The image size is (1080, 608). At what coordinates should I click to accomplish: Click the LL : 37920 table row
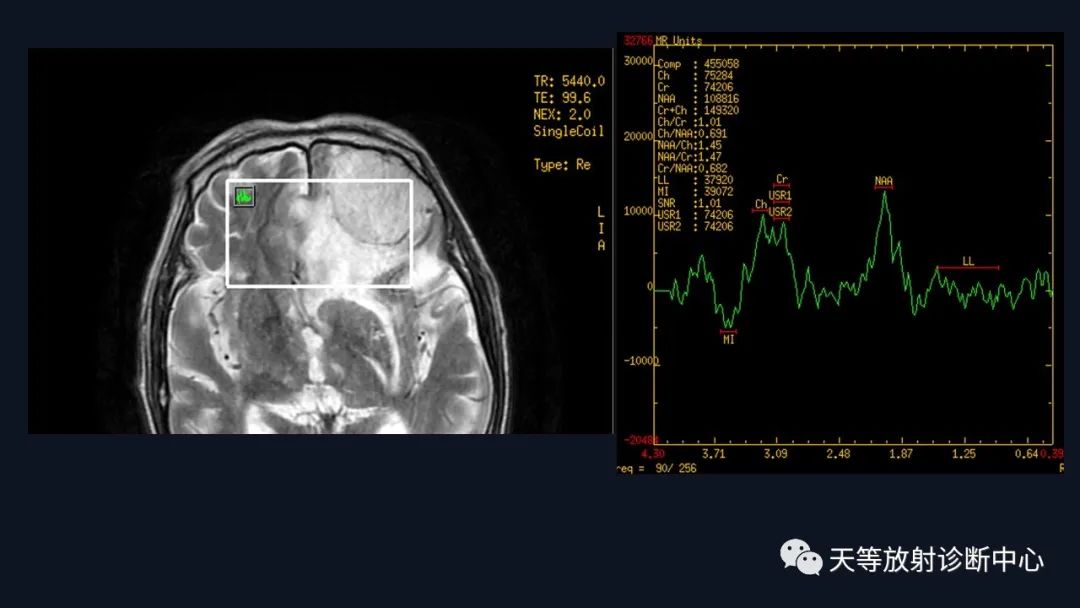pos(695,180)
